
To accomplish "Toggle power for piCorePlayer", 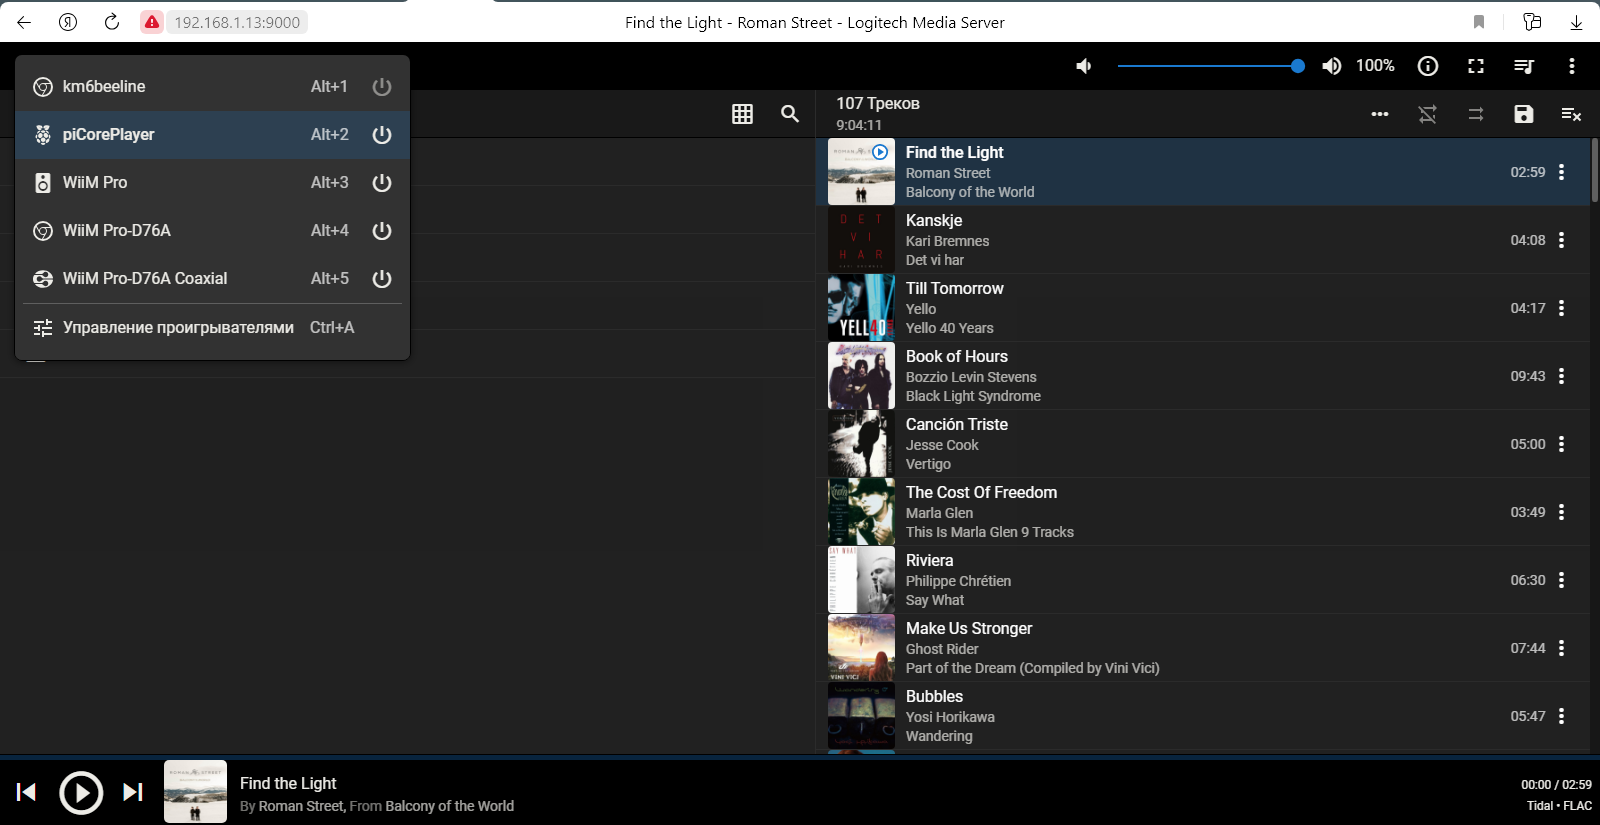I will click(x=381, y=135).
